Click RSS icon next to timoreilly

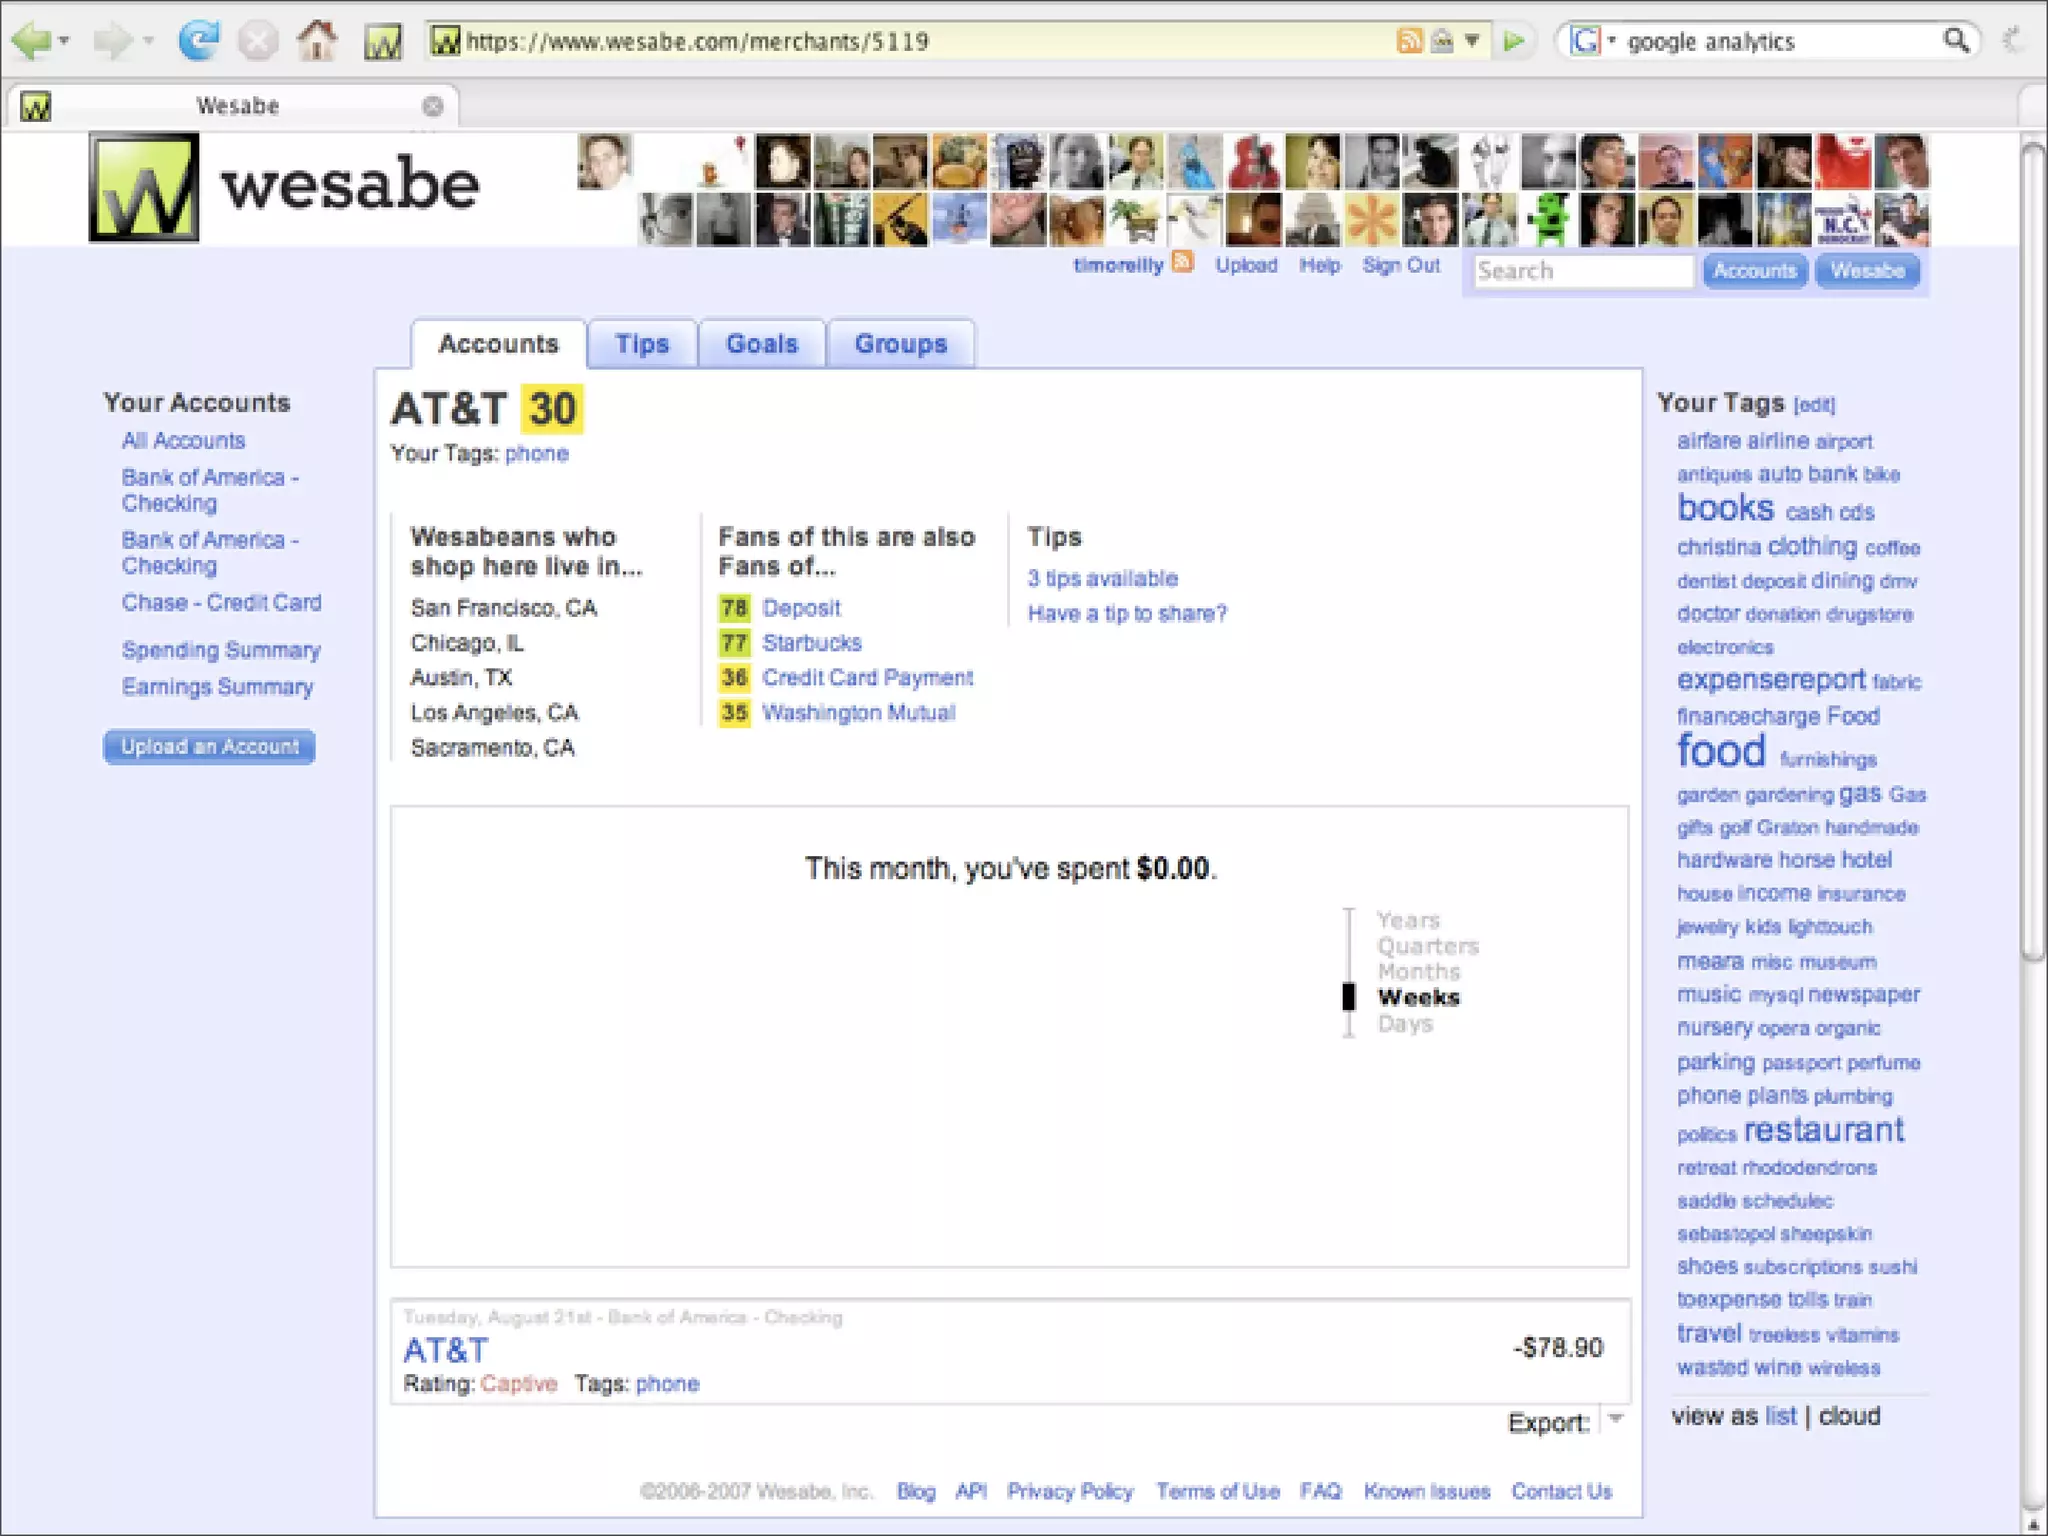click(1184, 263)
